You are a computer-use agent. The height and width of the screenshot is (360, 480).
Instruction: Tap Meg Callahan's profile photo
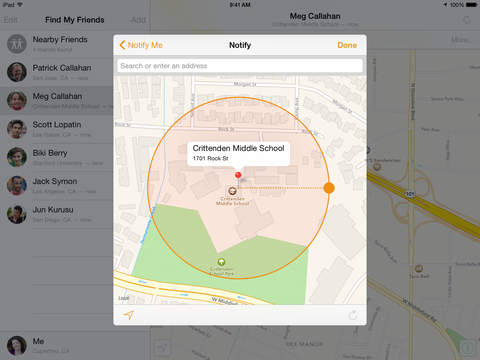tap(17, 100)
